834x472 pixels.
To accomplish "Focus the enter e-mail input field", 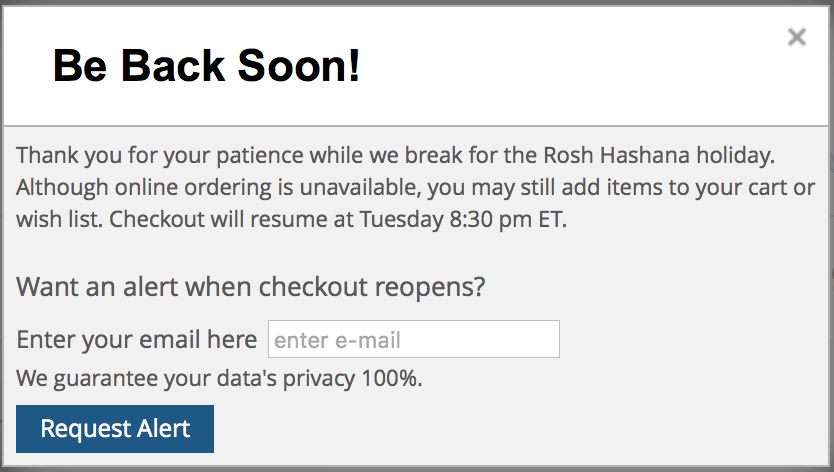I will click(413, 340).
